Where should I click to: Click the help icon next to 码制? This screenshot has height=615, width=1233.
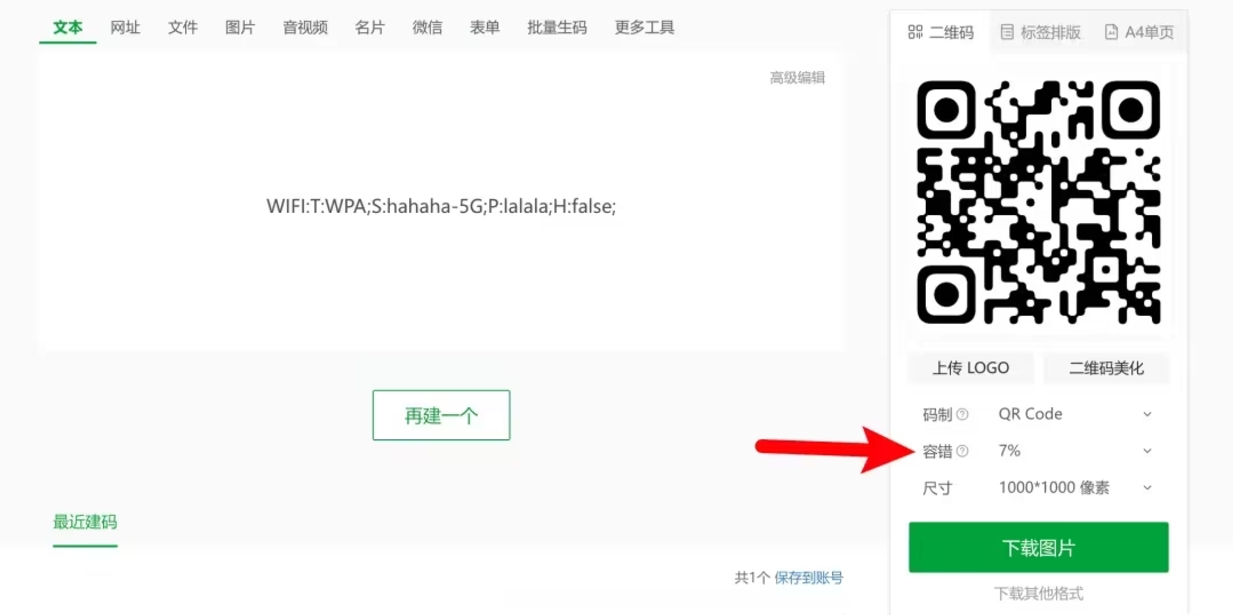point(962,414)
